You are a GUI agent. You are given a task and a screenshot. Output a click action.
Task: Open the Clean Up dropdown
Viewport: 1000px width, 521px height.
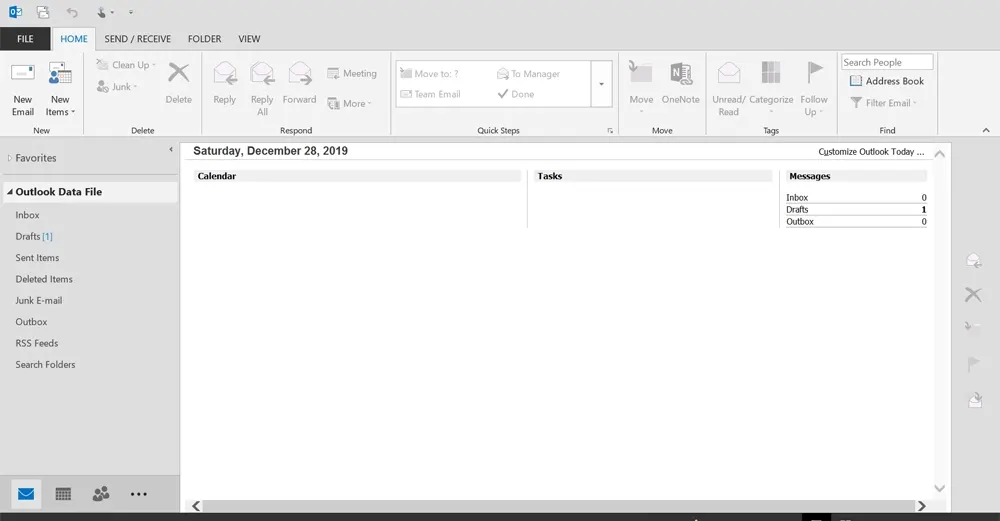click(x=126, y=65)
